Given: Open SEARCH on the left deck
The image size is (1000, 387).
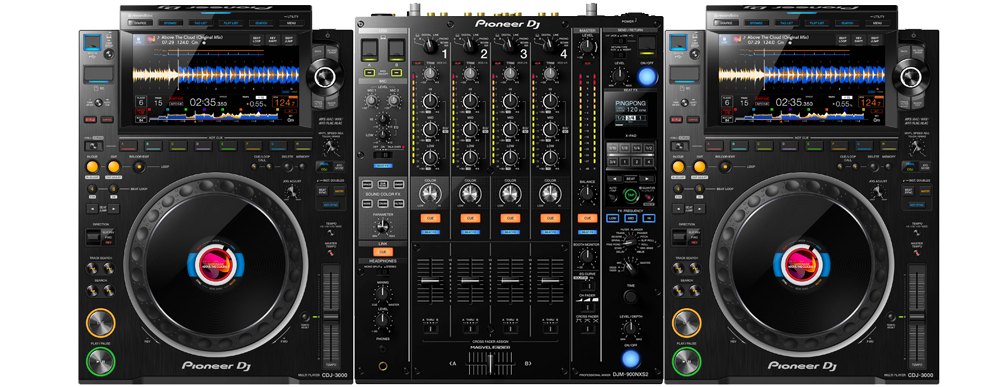Looking at the screenshot, I should tap(261, 23).
